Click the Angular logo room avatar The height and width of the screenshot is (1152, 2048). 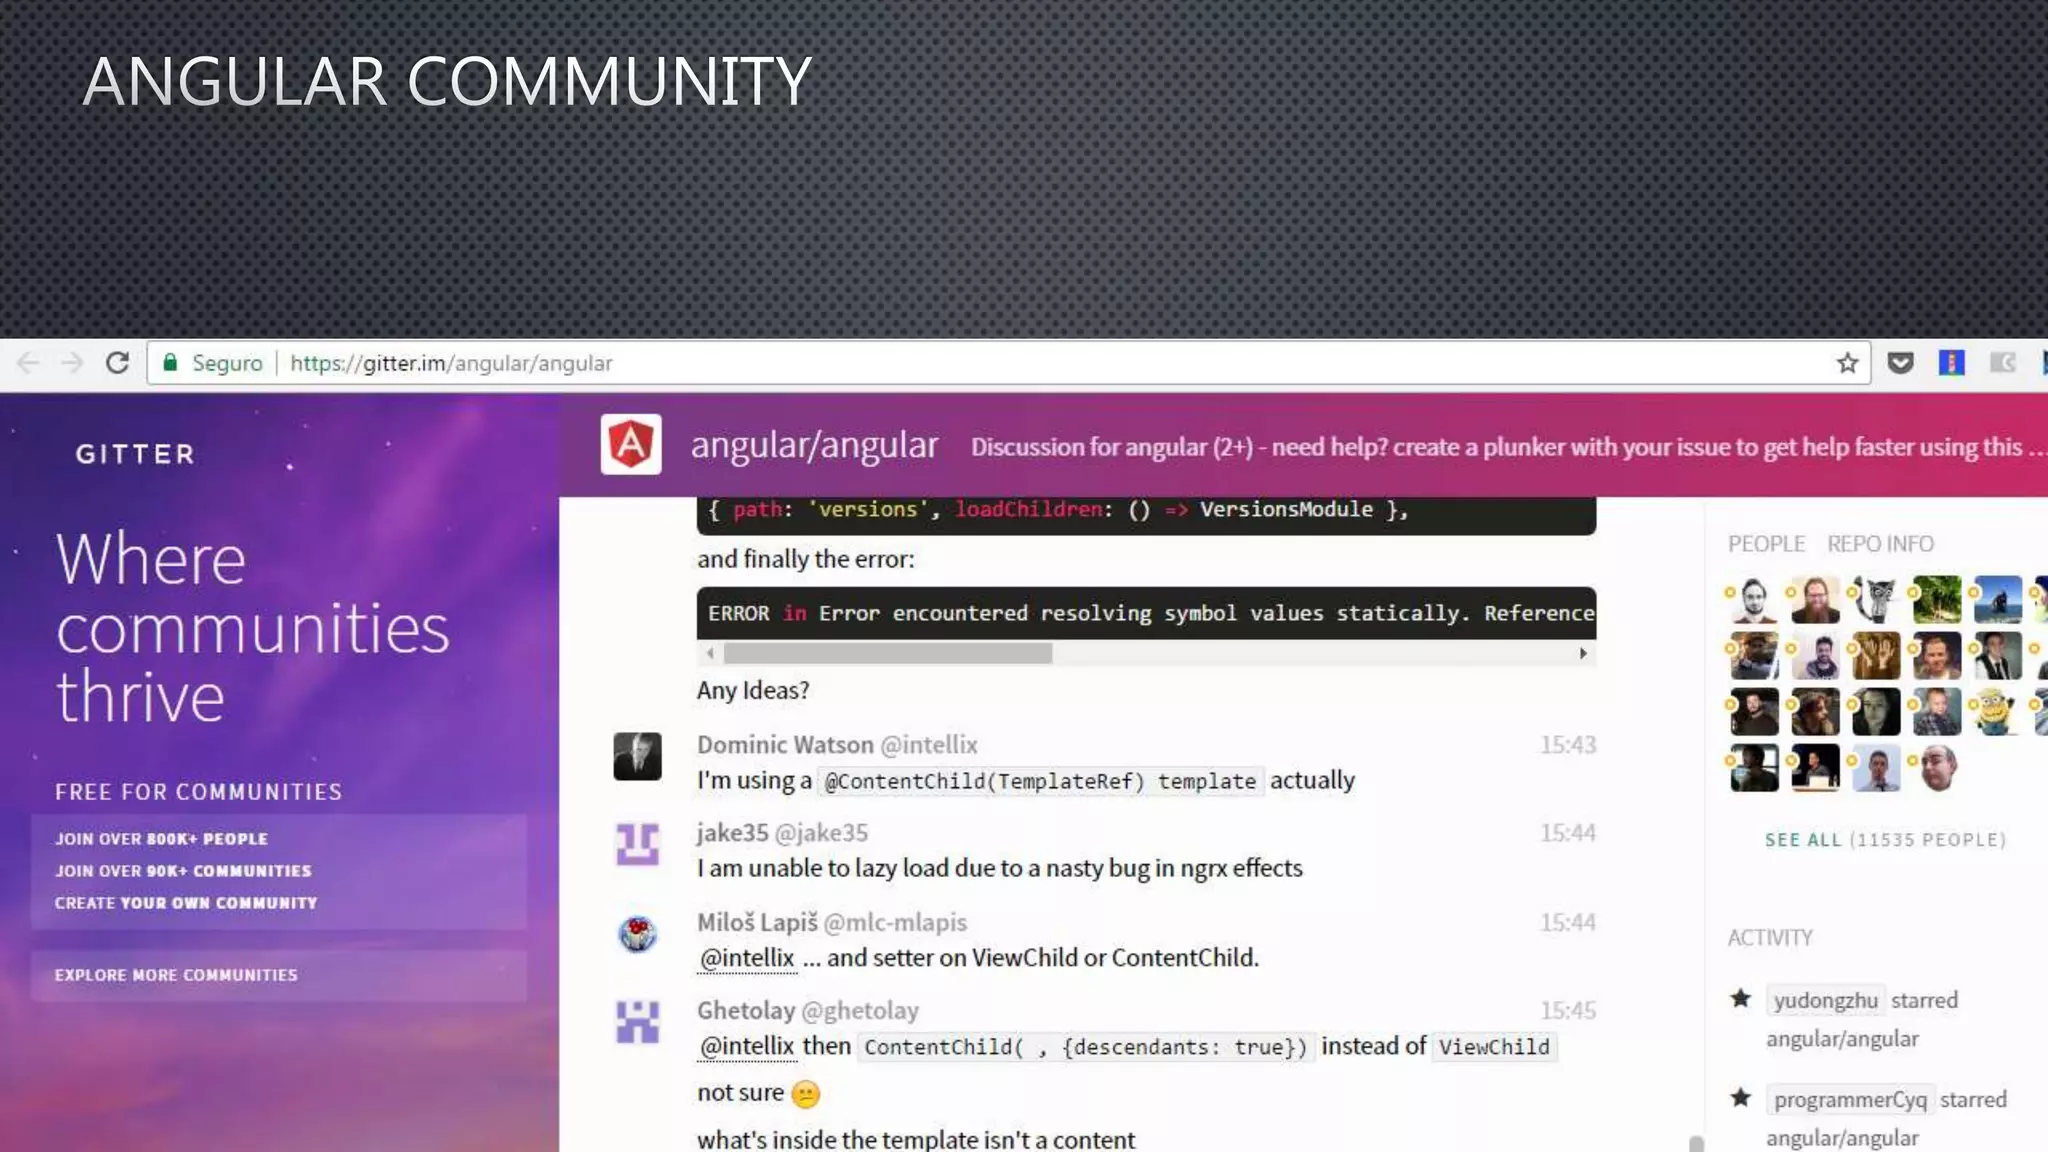tap(631, 445)
